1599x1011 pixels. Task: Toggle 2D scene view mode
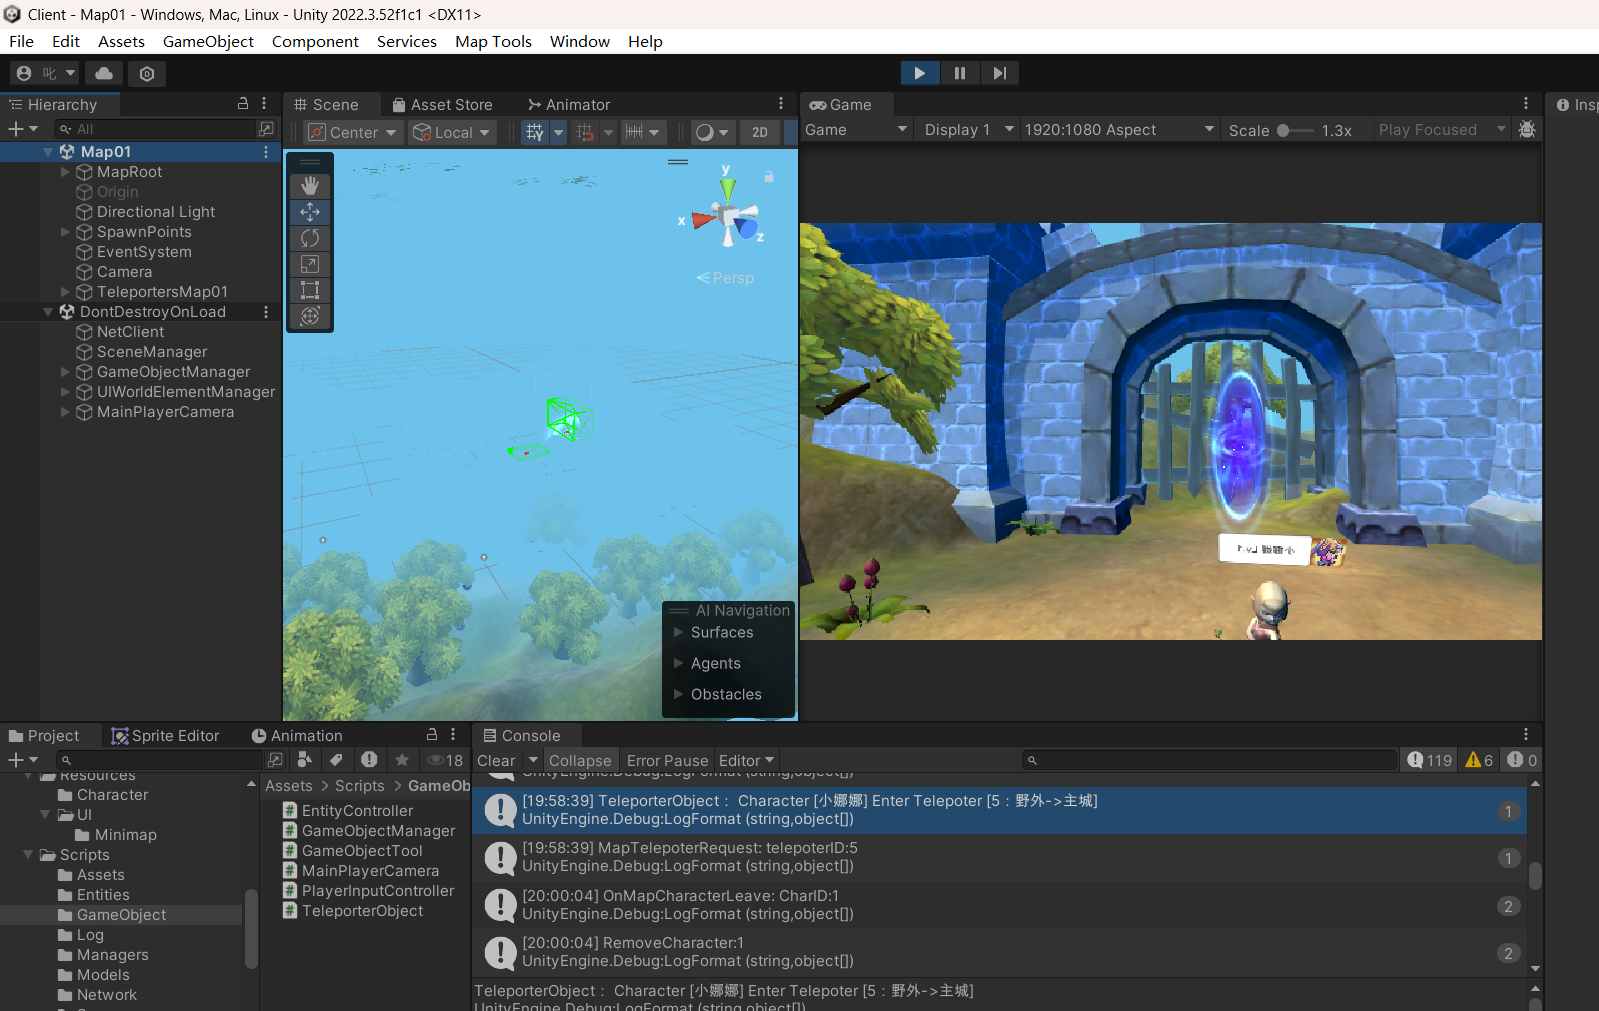point(759,132)
